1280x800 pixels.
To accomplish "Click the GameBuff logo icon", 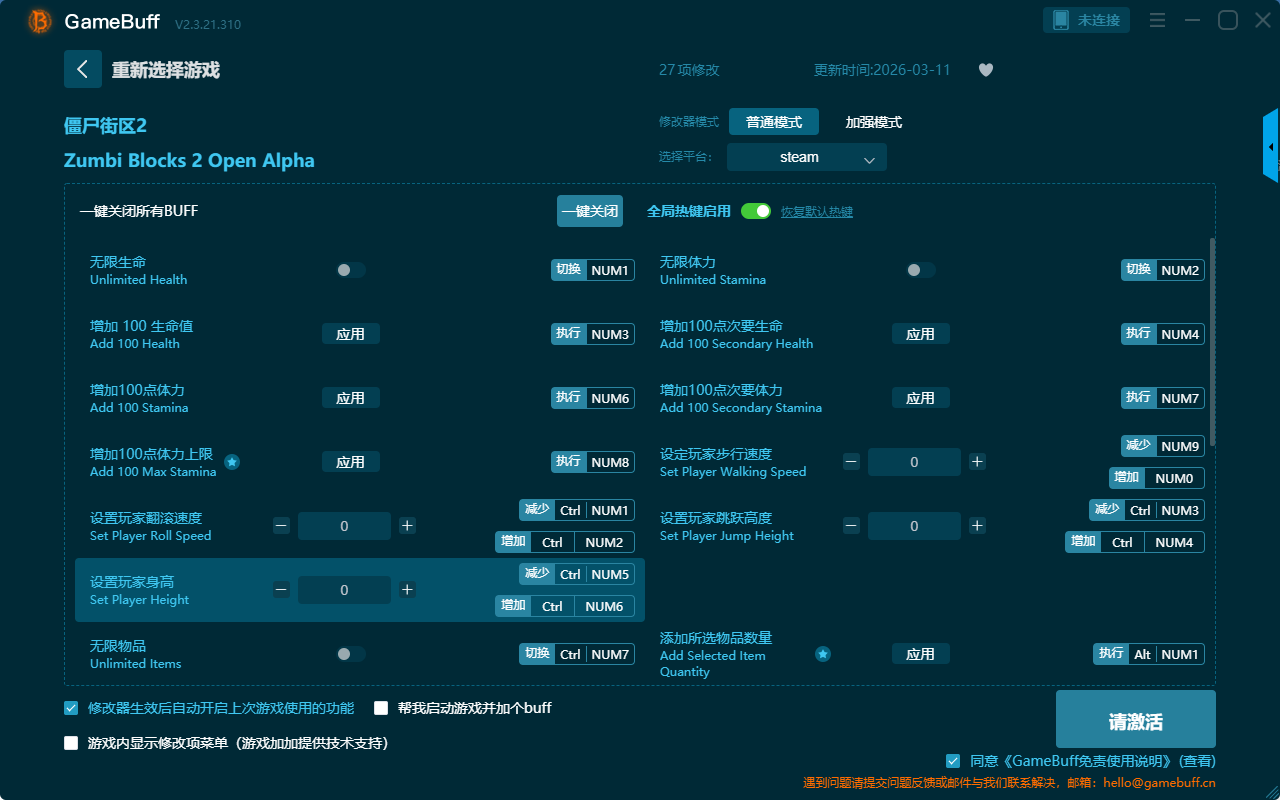I will (x=40, y=21).
